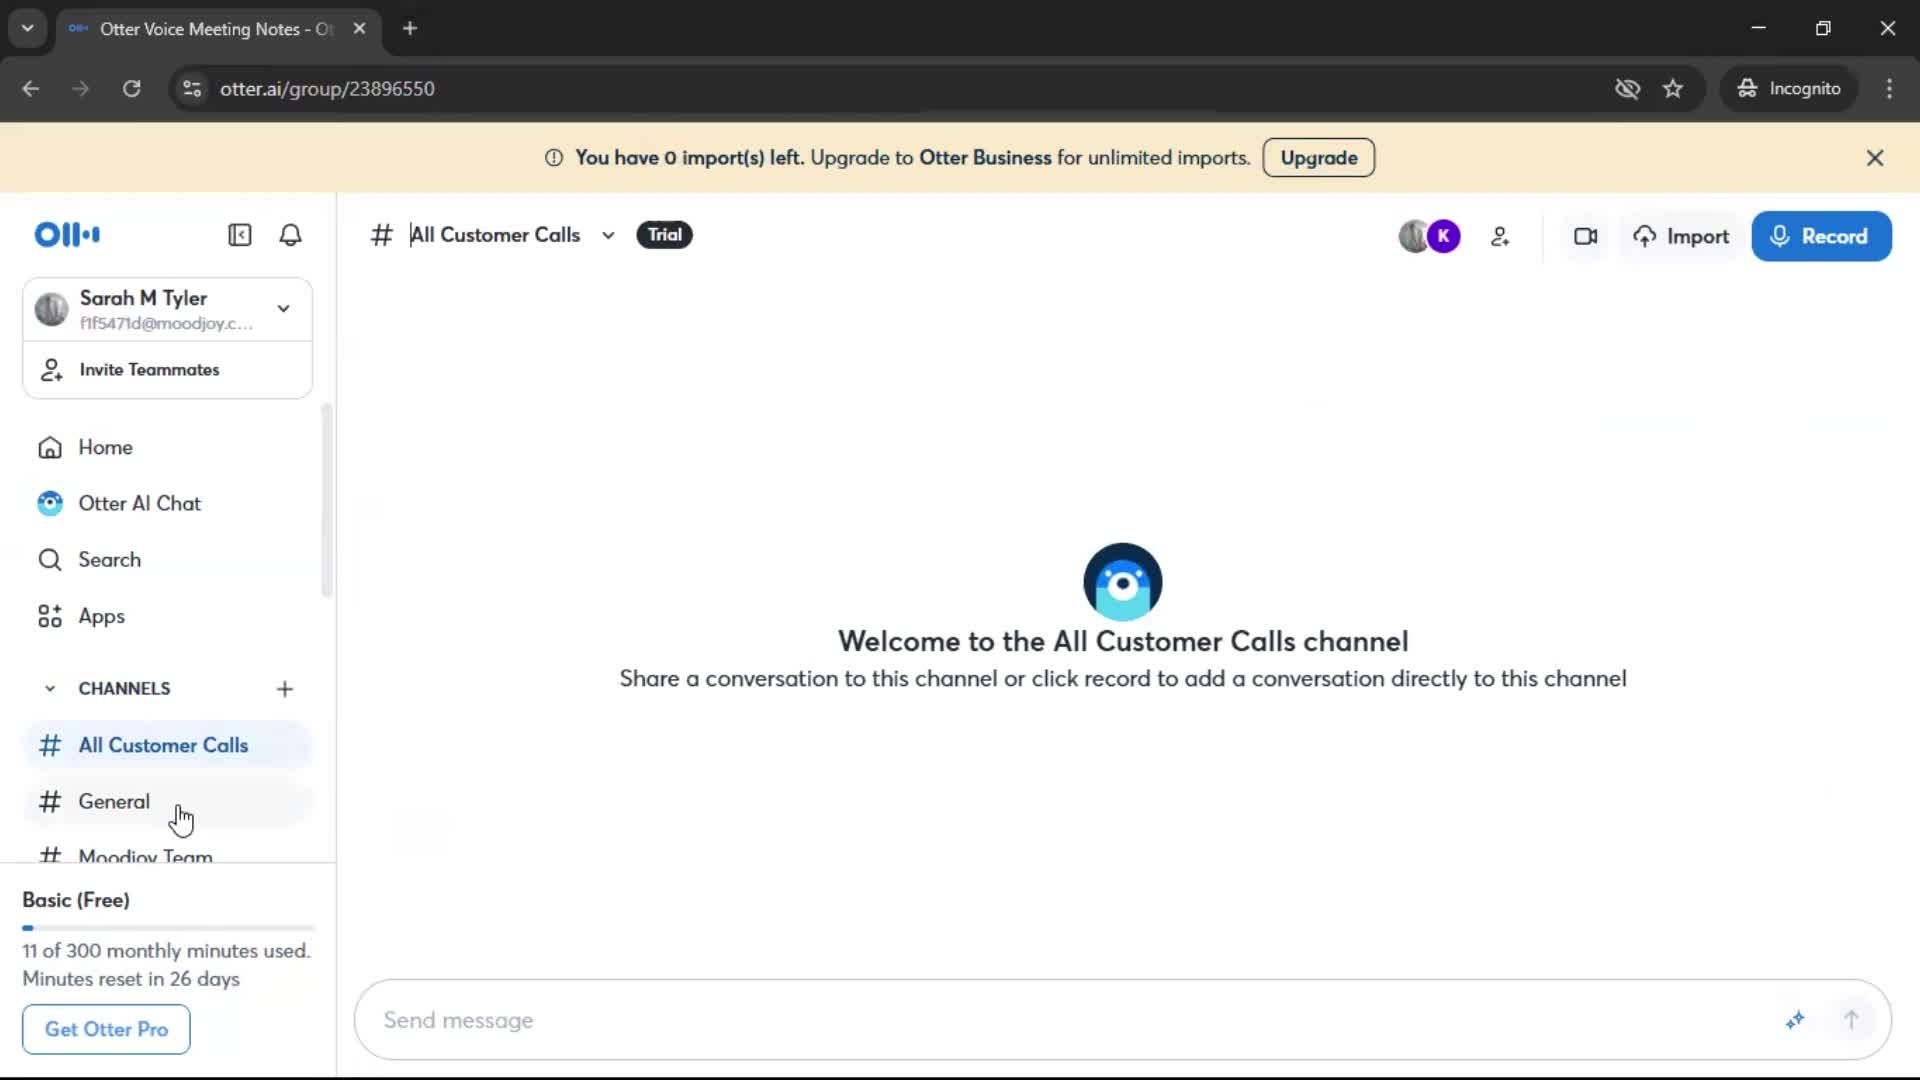Click the Trial badge

click(x=664, y=235)
